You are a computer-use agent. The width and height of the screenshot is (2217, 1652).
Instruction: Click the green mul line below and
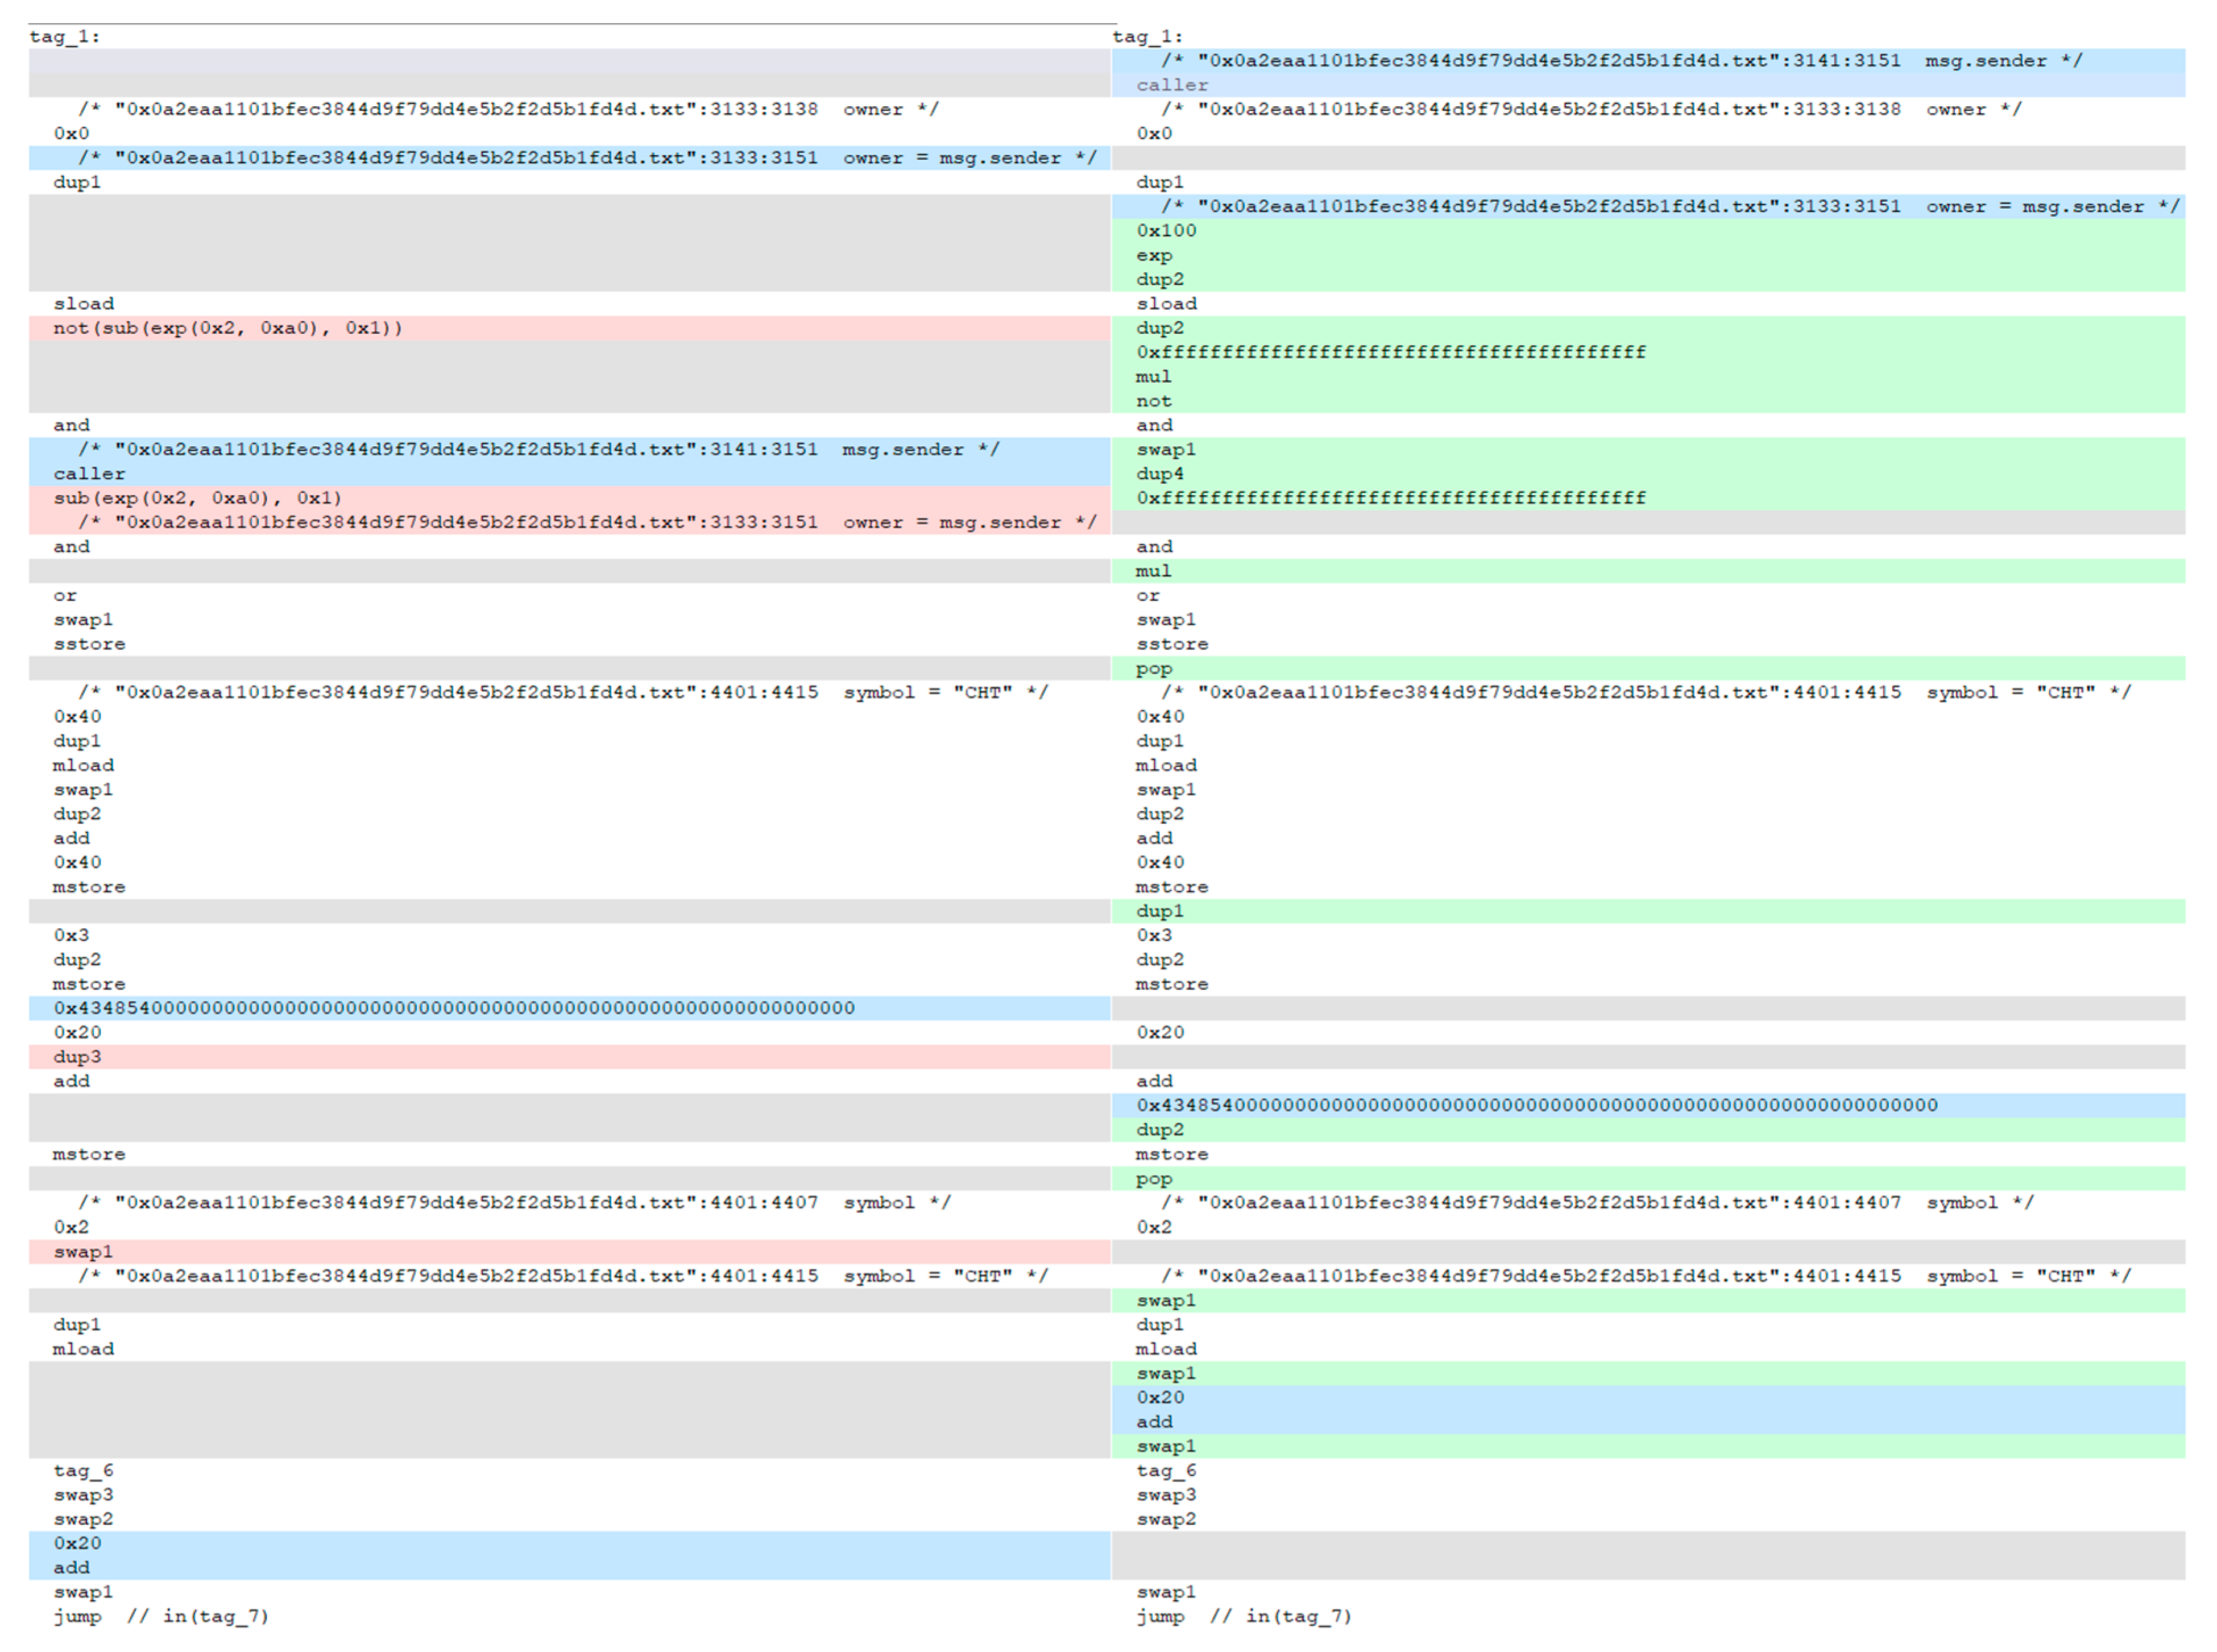(x=1153, y=571)
